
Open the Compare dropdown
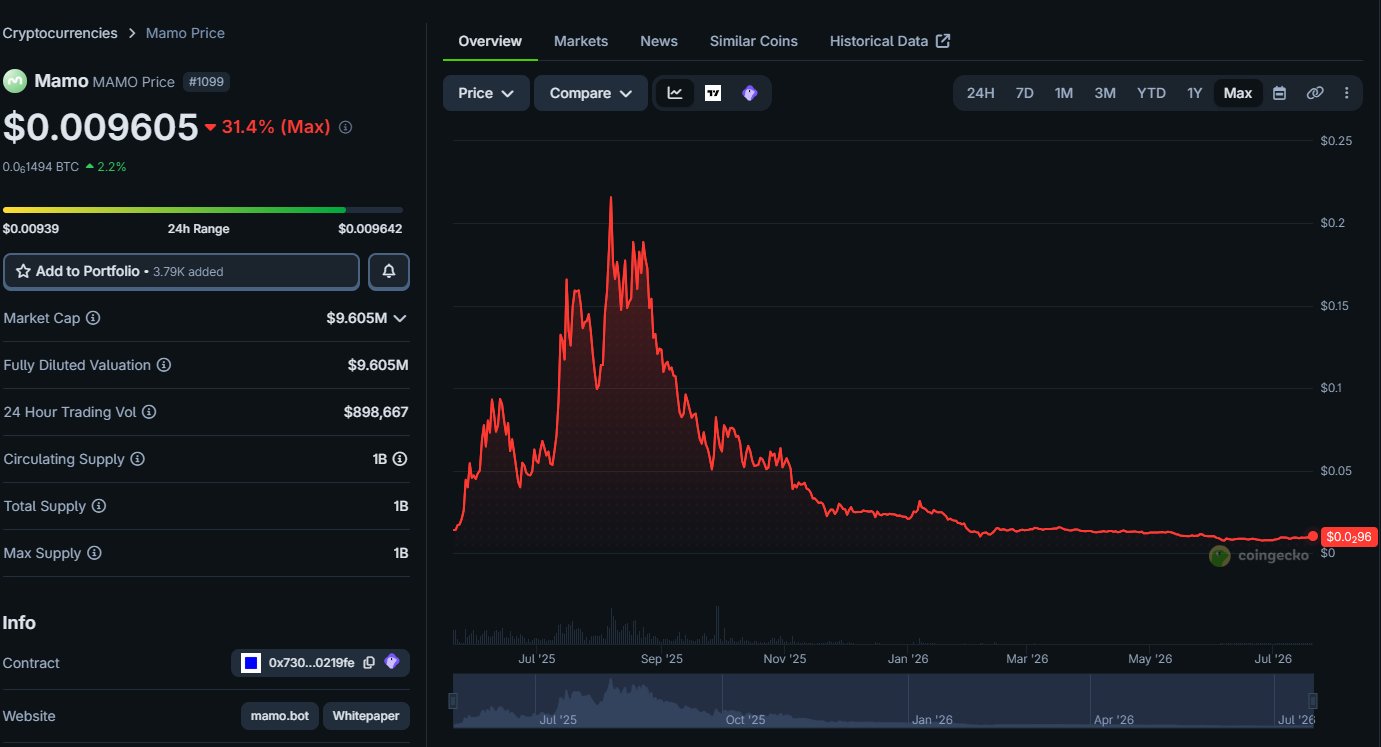point(591,93)
